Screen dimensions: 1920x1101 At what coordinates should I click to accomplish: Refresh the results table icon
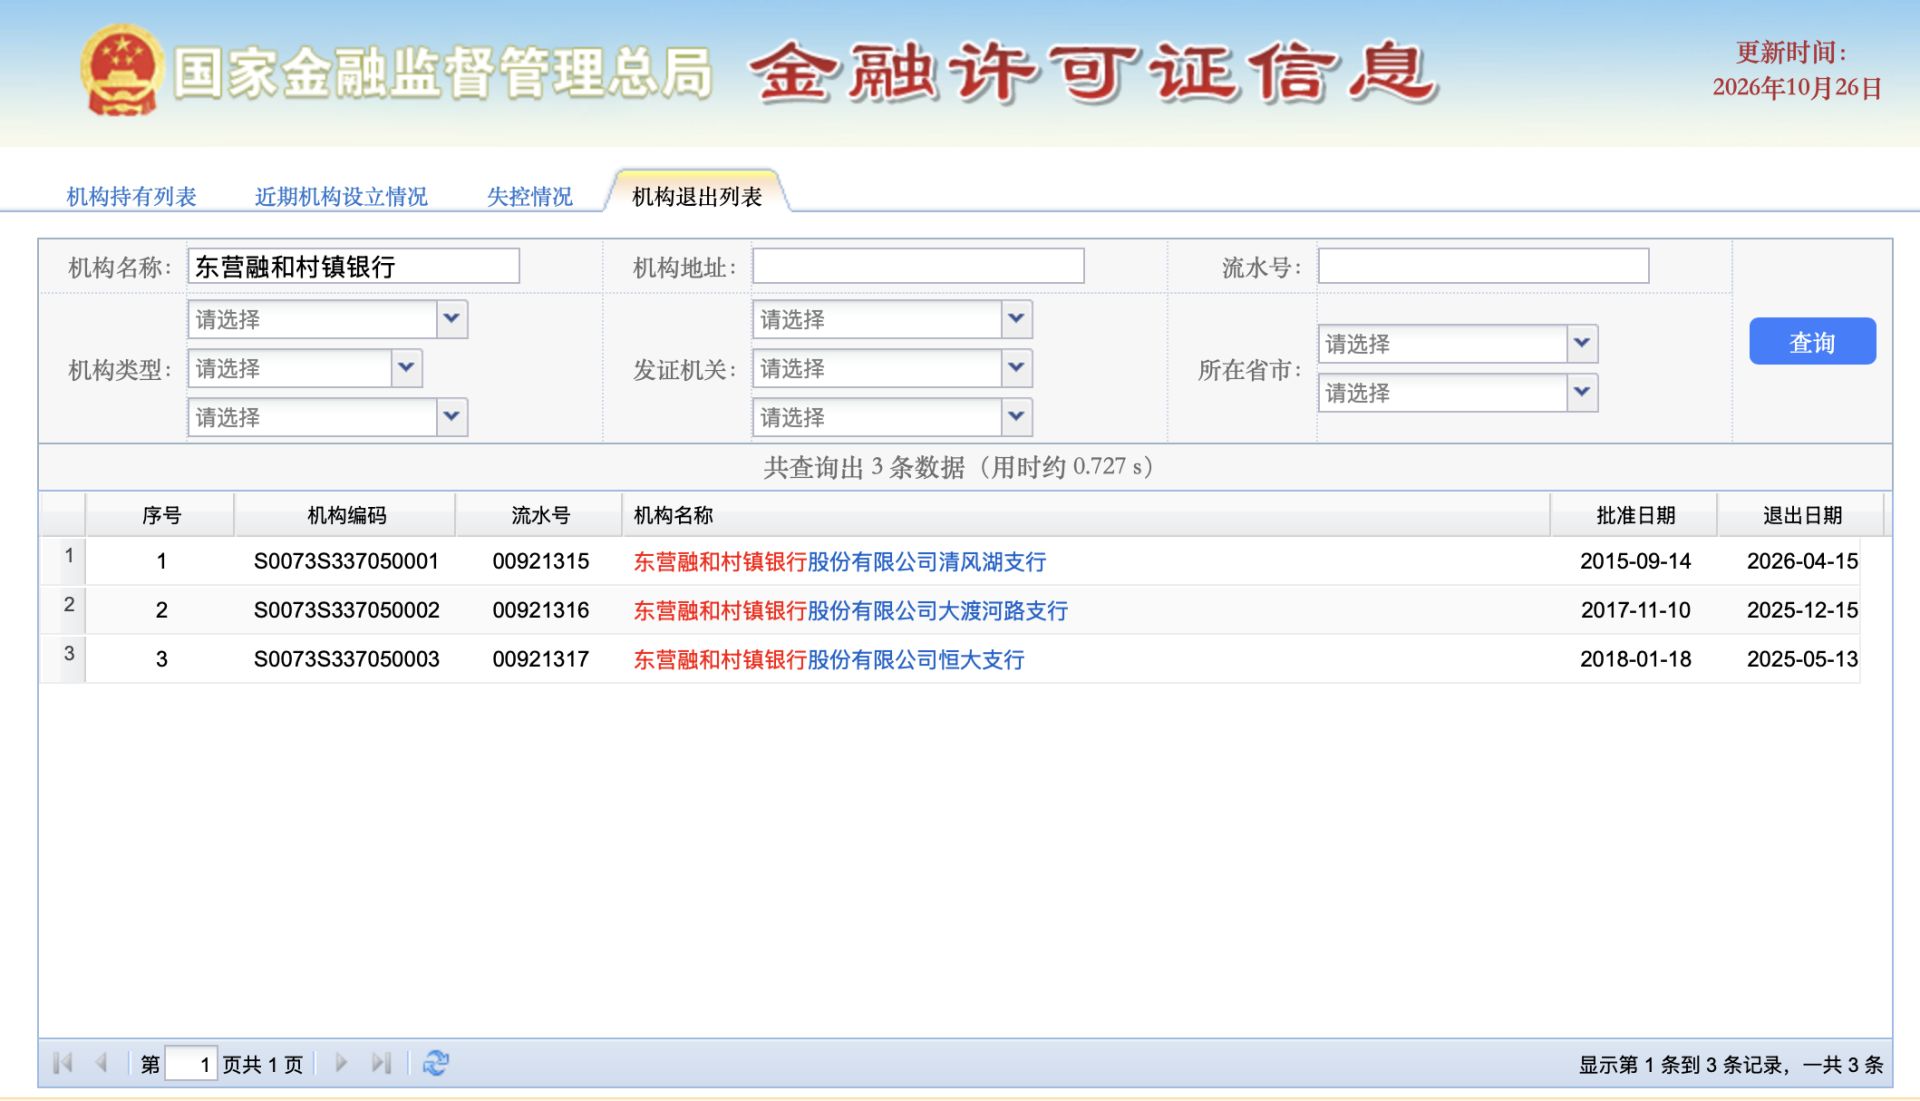436,1063
